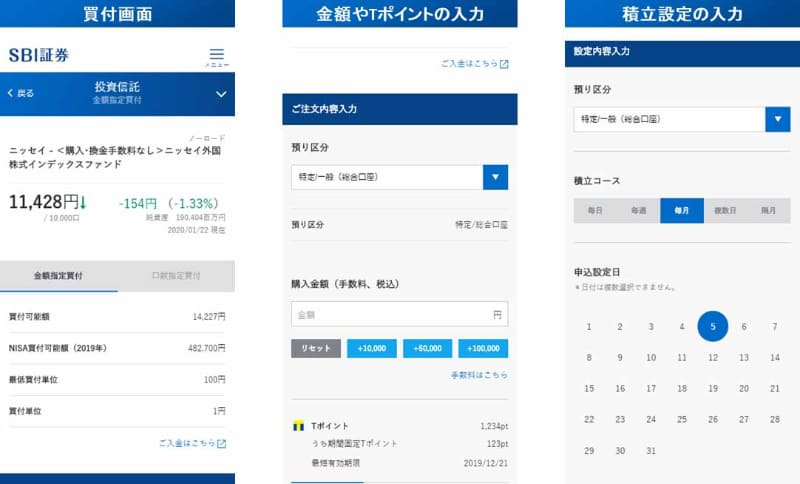Select the 毎月 course option
Screen dimensions: 800x484
tap(682, 211)
